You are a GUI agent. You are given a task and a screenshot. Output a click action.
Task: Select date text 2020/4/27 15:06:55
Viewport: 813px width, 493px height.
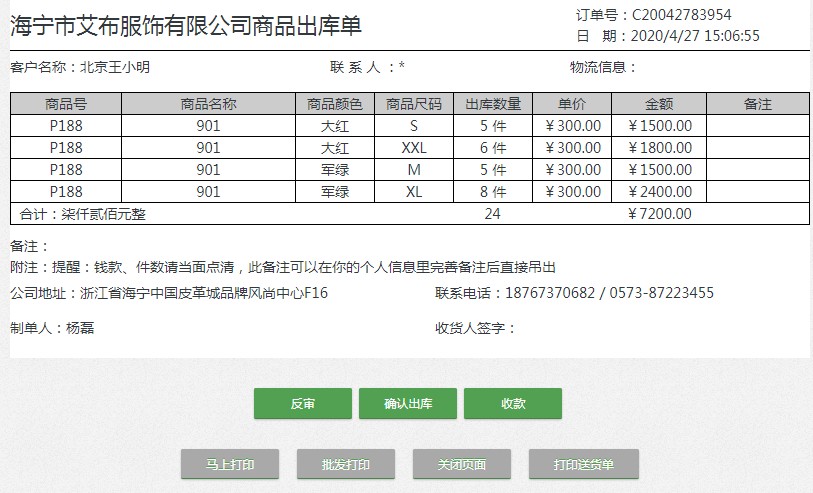pyautogui.click(x=695, y=36)
